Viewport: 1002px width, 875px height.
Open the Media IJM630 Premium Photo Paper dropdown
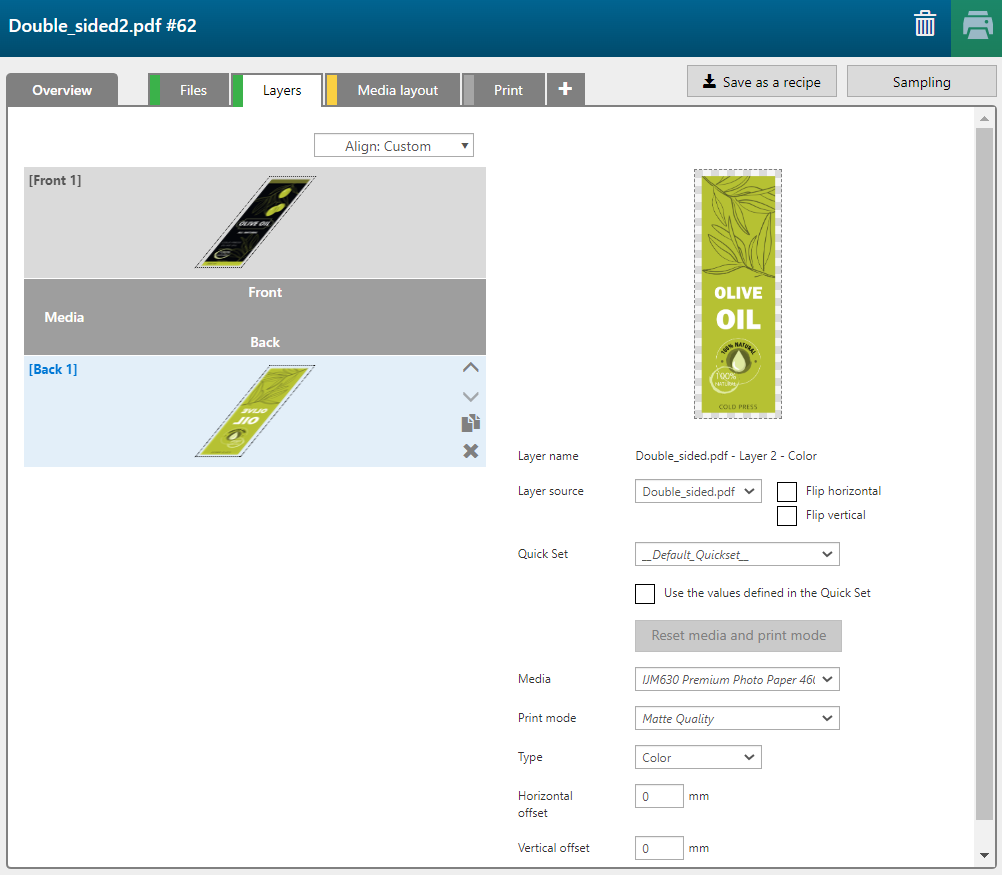(x=737, y=680)
